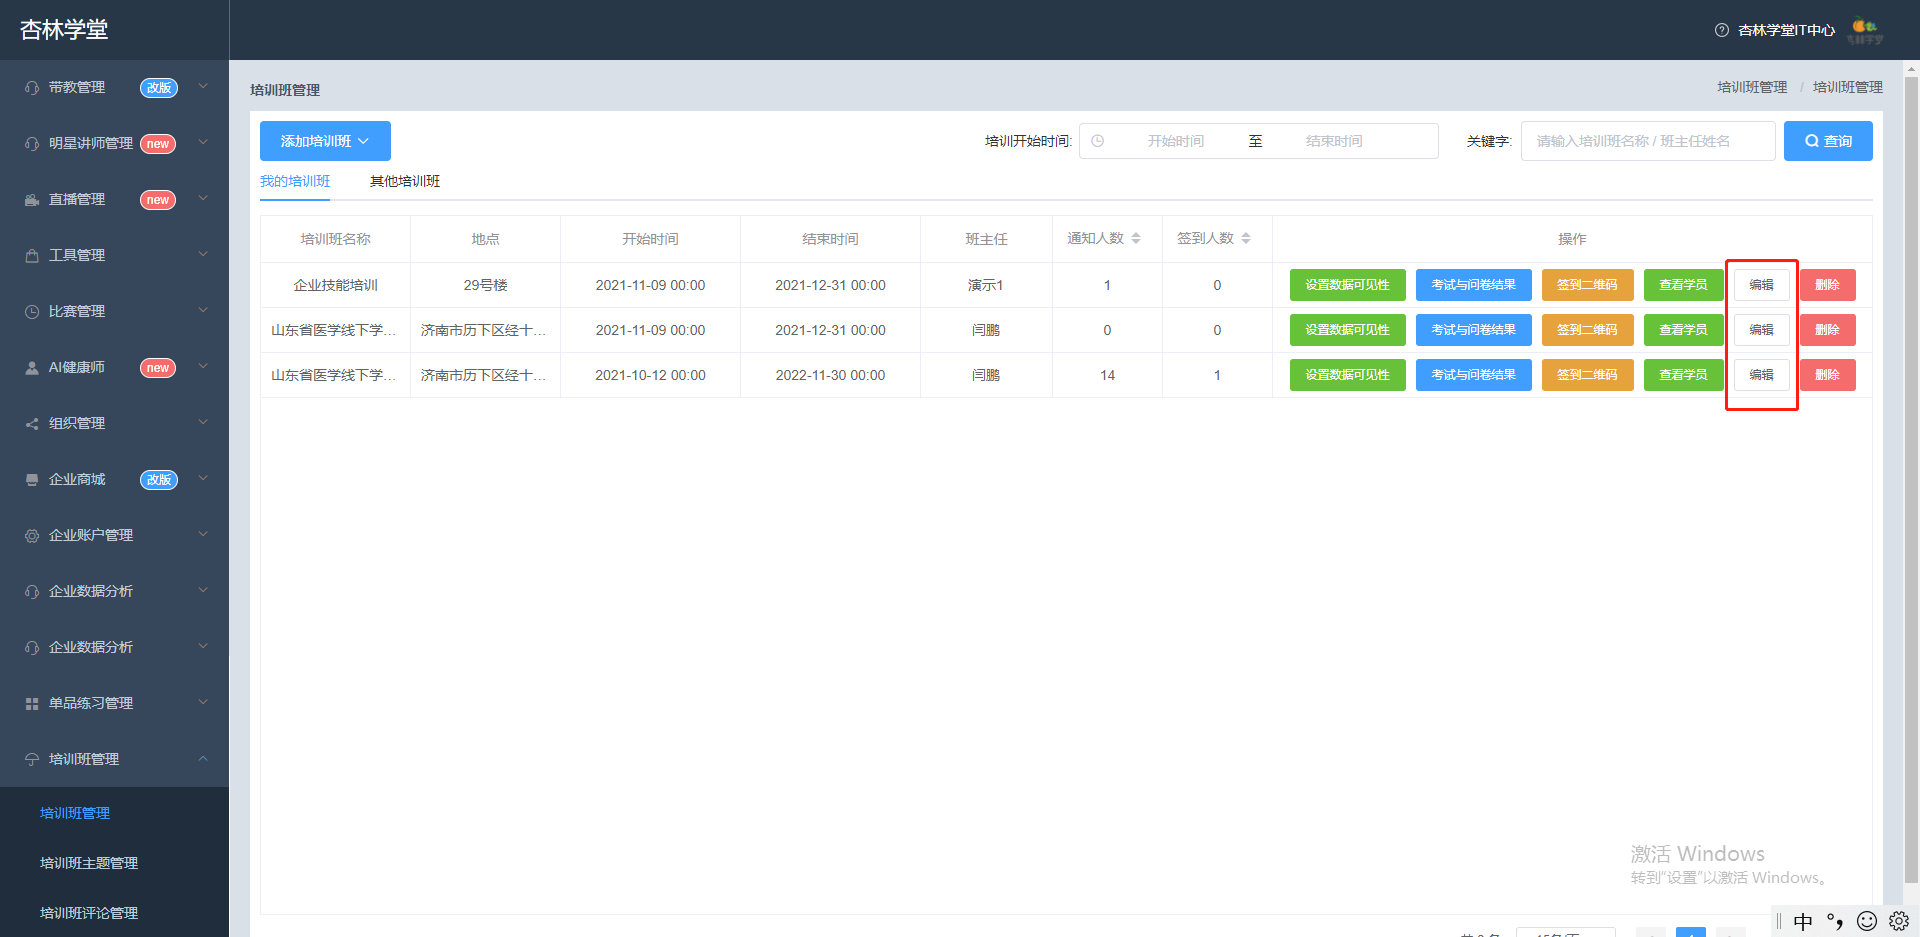Click the clock icon in the start time field

pos(1097,141)
